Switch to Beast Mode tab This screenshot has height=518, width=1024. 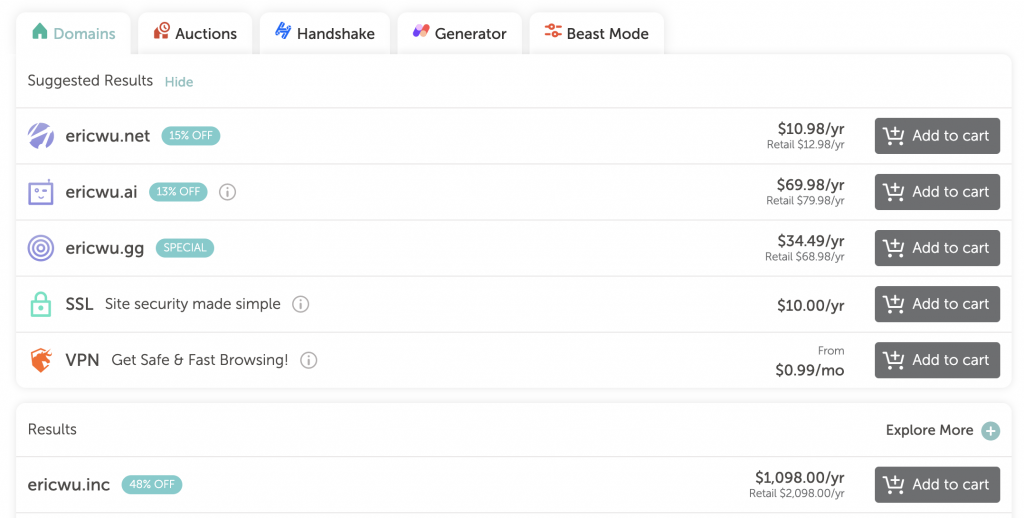tap(597, 33)
